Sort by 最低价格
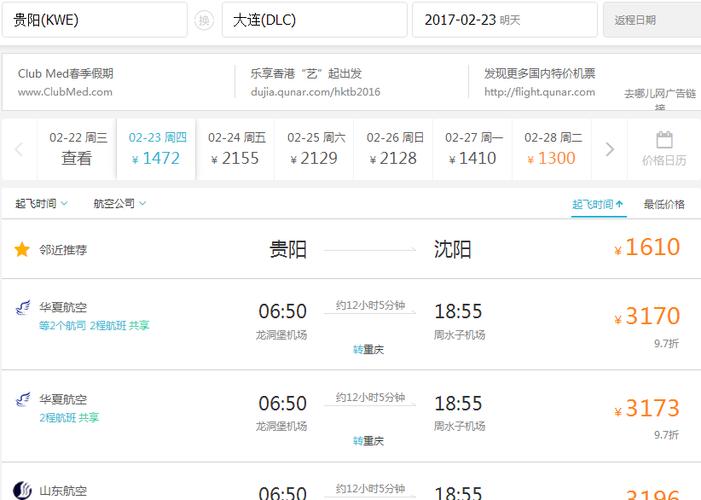 (x=664, y=205)
